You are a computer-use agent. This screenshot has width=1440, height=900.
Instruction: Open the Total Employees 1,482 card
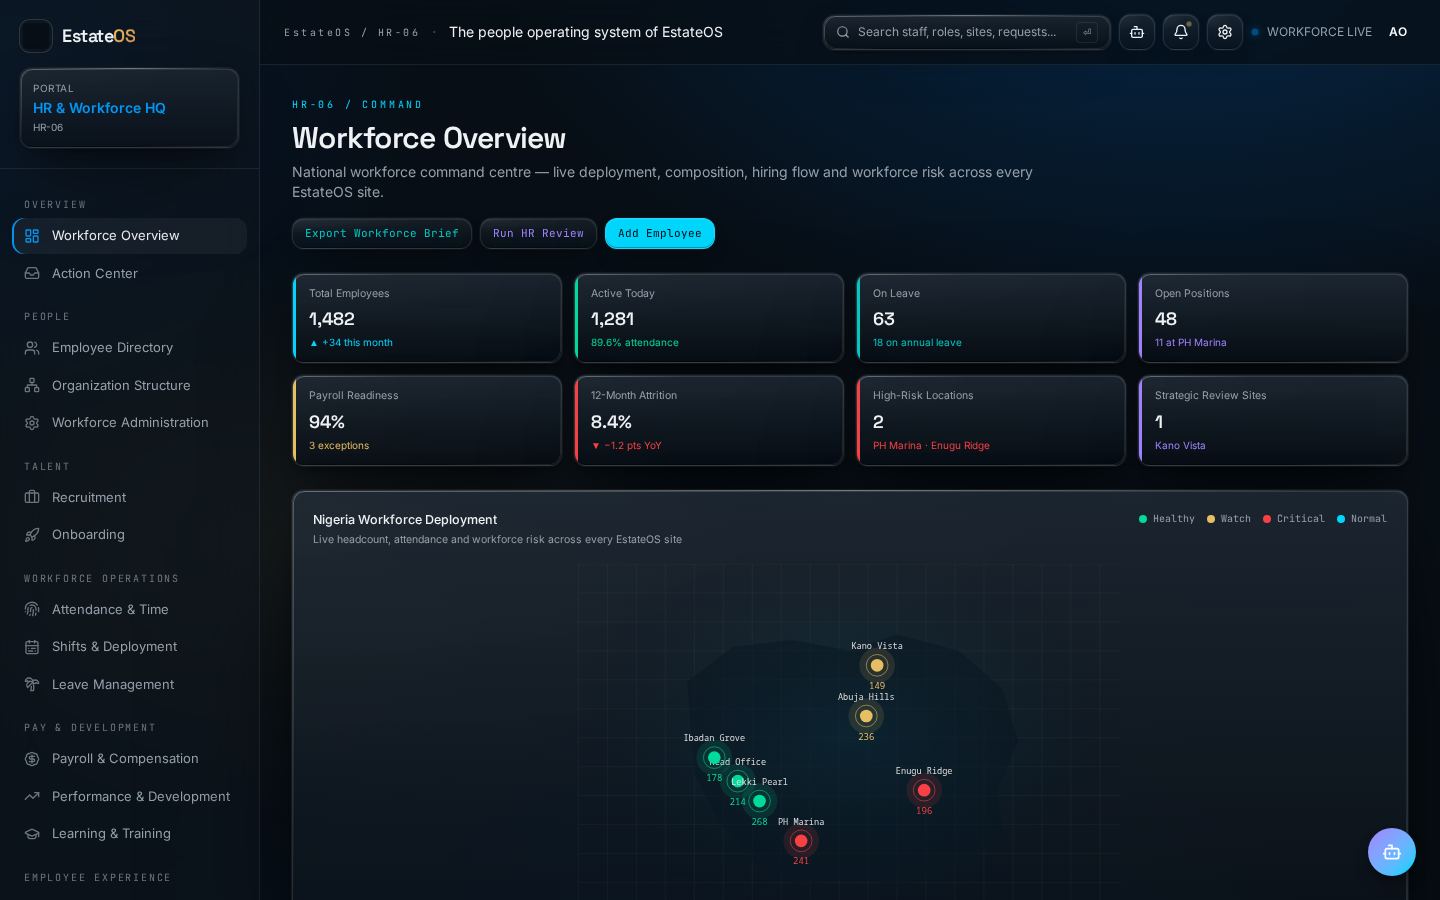click(427, 318)
